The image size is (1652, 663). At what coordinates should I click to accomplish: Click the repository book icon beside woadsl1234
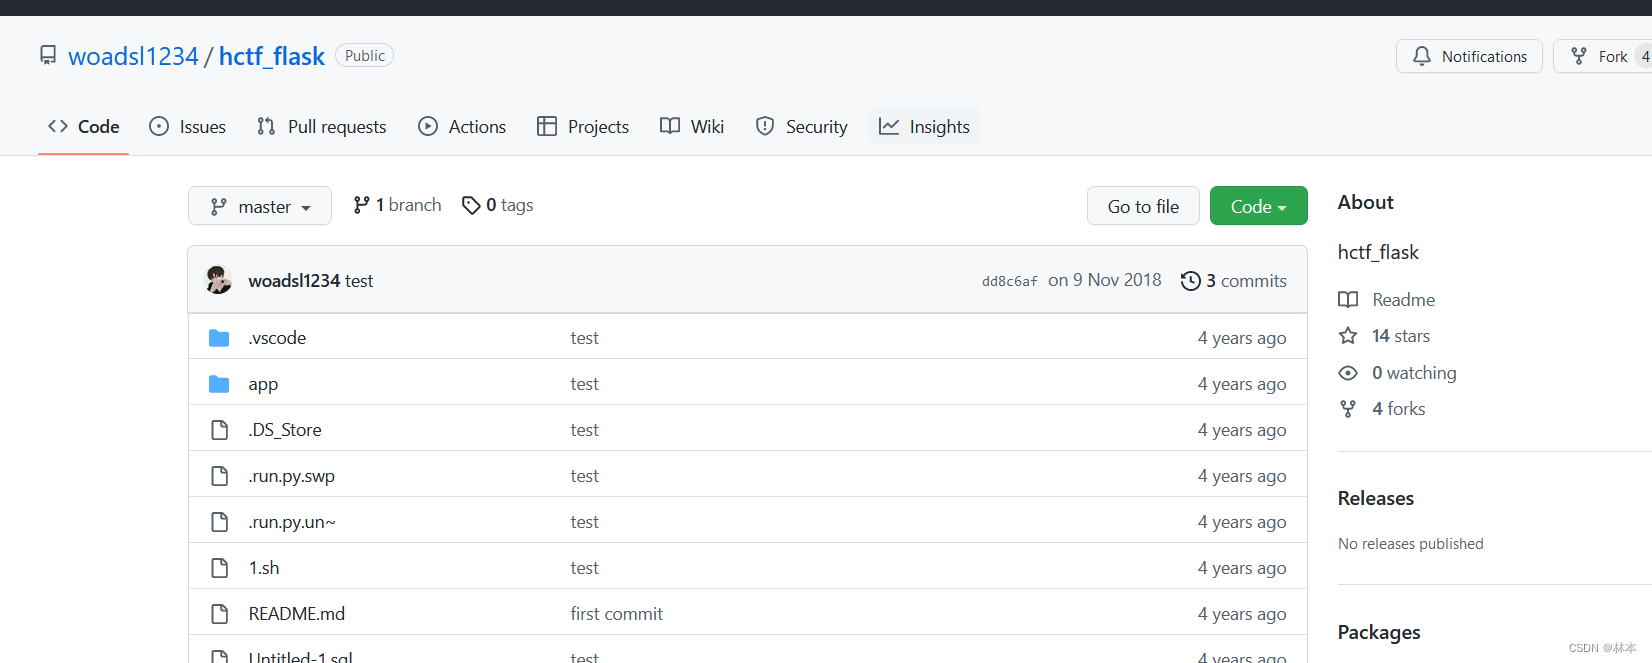(x=48, y=55)
